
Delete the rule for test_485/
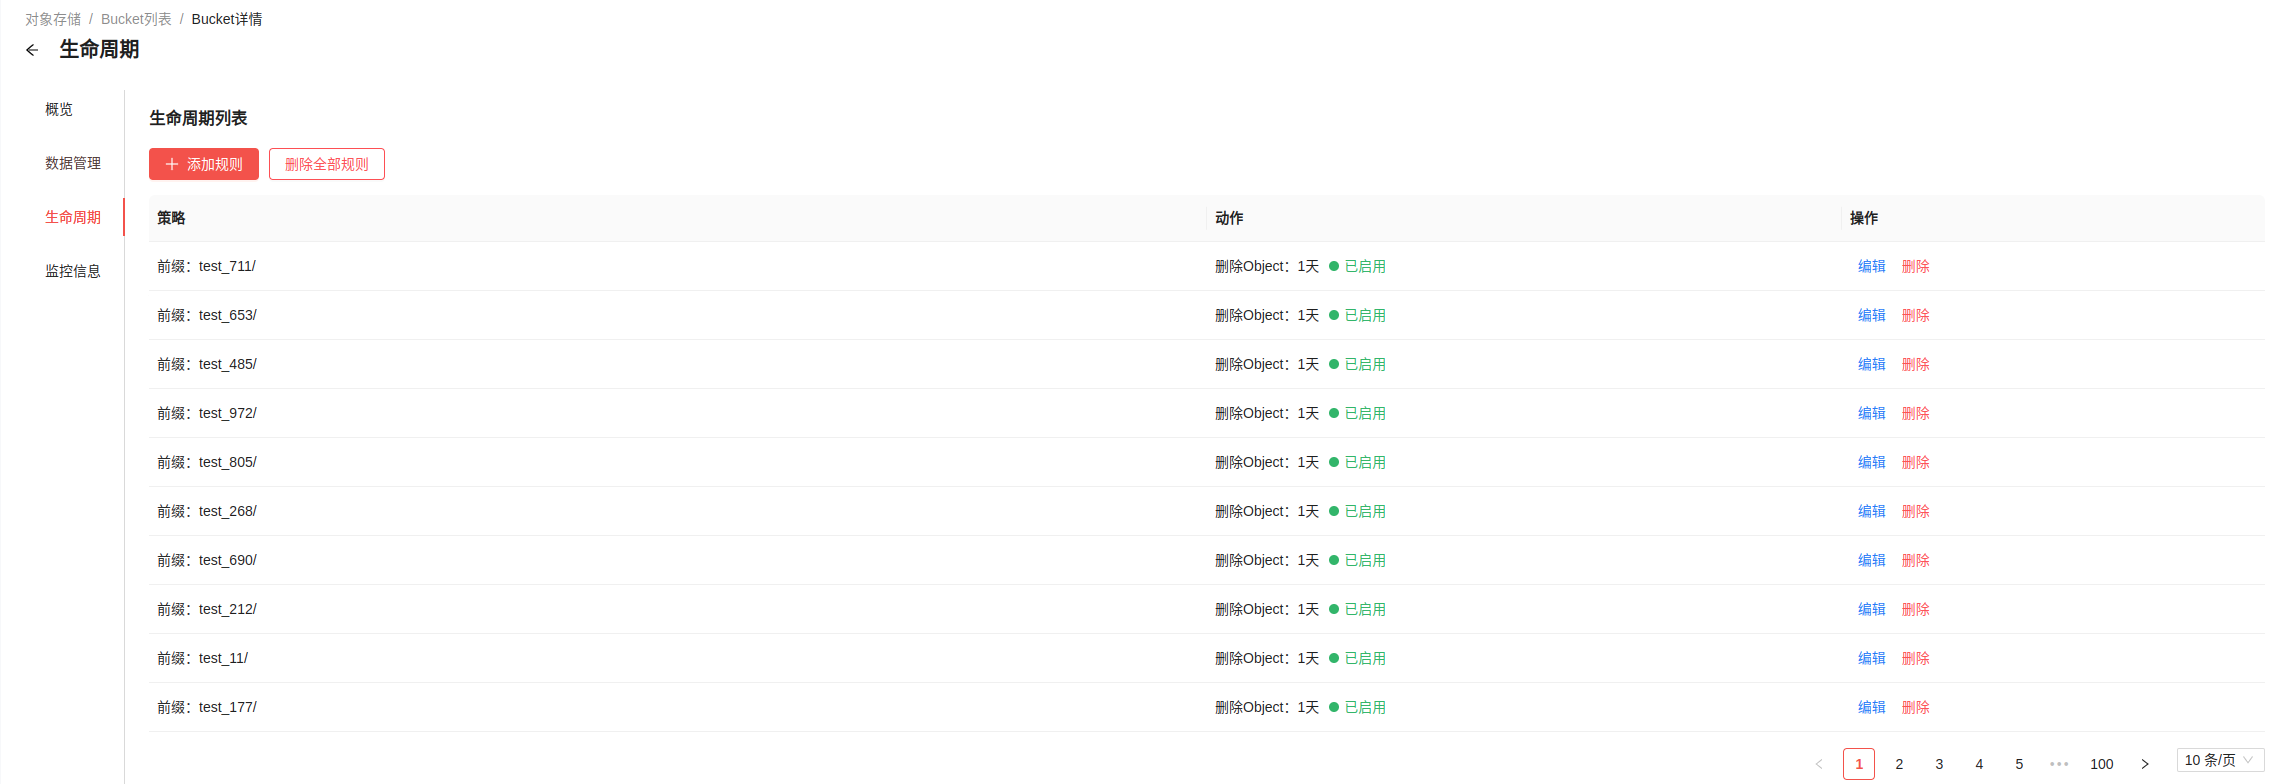1916,364
